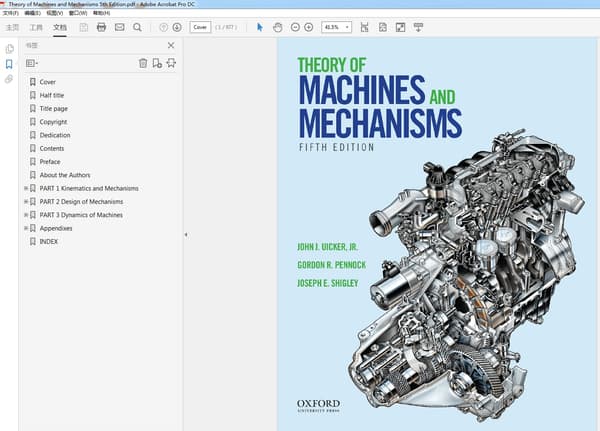Jump to INDEX bookmark
Image resolution: width=600 pixels, height=431 pixels.
(49, 242)
